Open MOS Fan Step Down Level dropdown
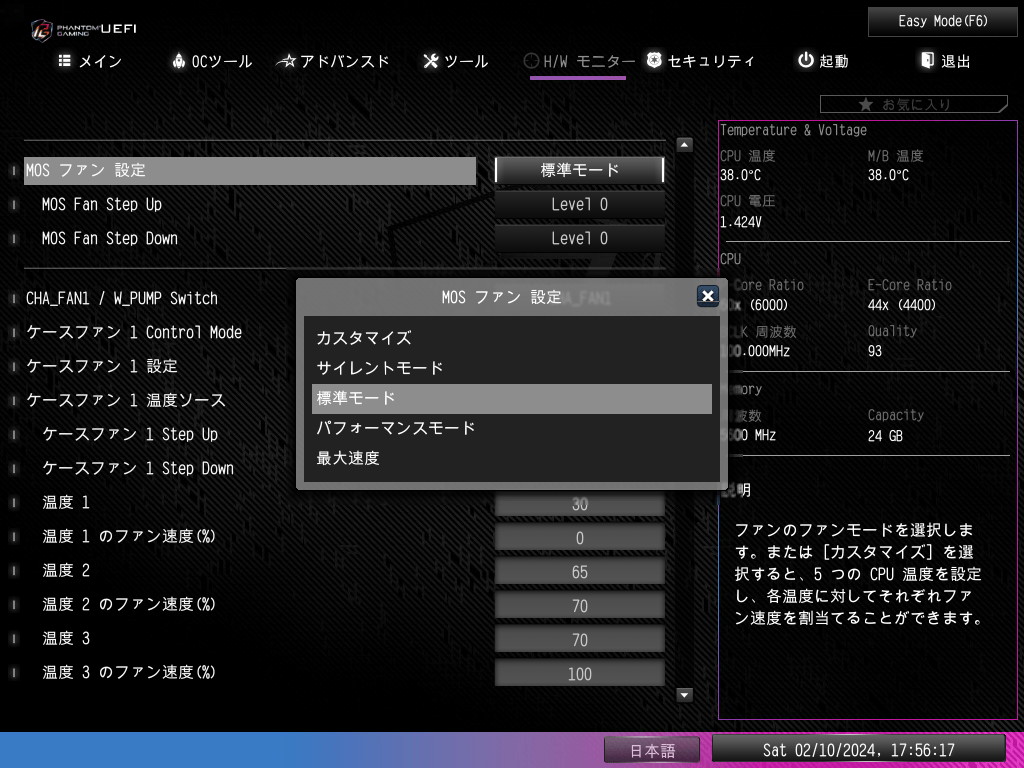The width and height of the screenshot is (1024, 768). (x=580, y=239)
